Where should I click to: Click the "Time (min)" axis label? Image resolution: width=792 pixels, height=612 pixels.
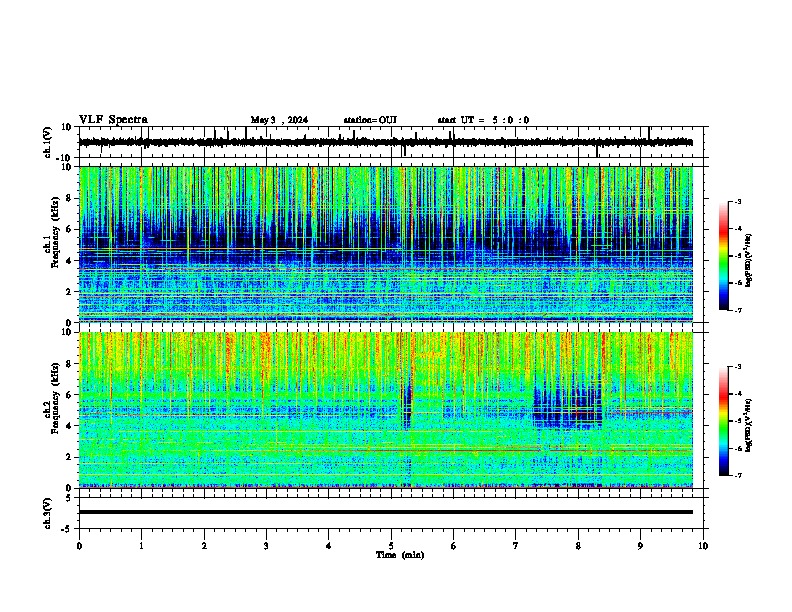pos(400,555)
